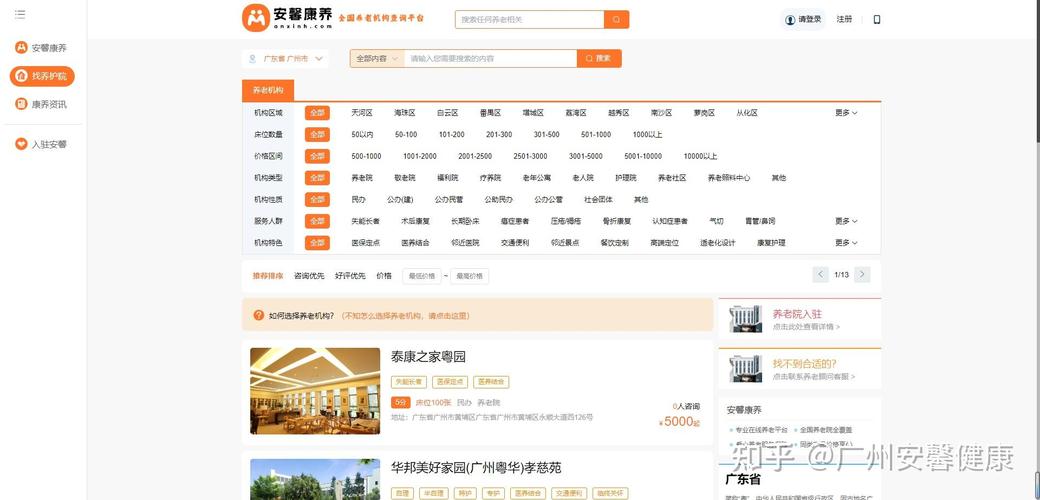This screenshot has width=1040, height=500.
Task: Click the 养老院入驻 building icon
Action: click(746, 319)
